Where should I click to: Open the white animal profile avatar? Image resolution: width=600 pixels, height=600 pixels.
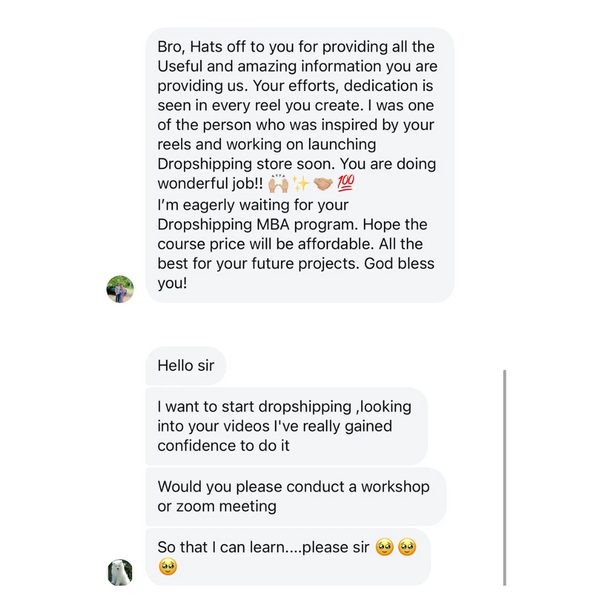point(120,572)
